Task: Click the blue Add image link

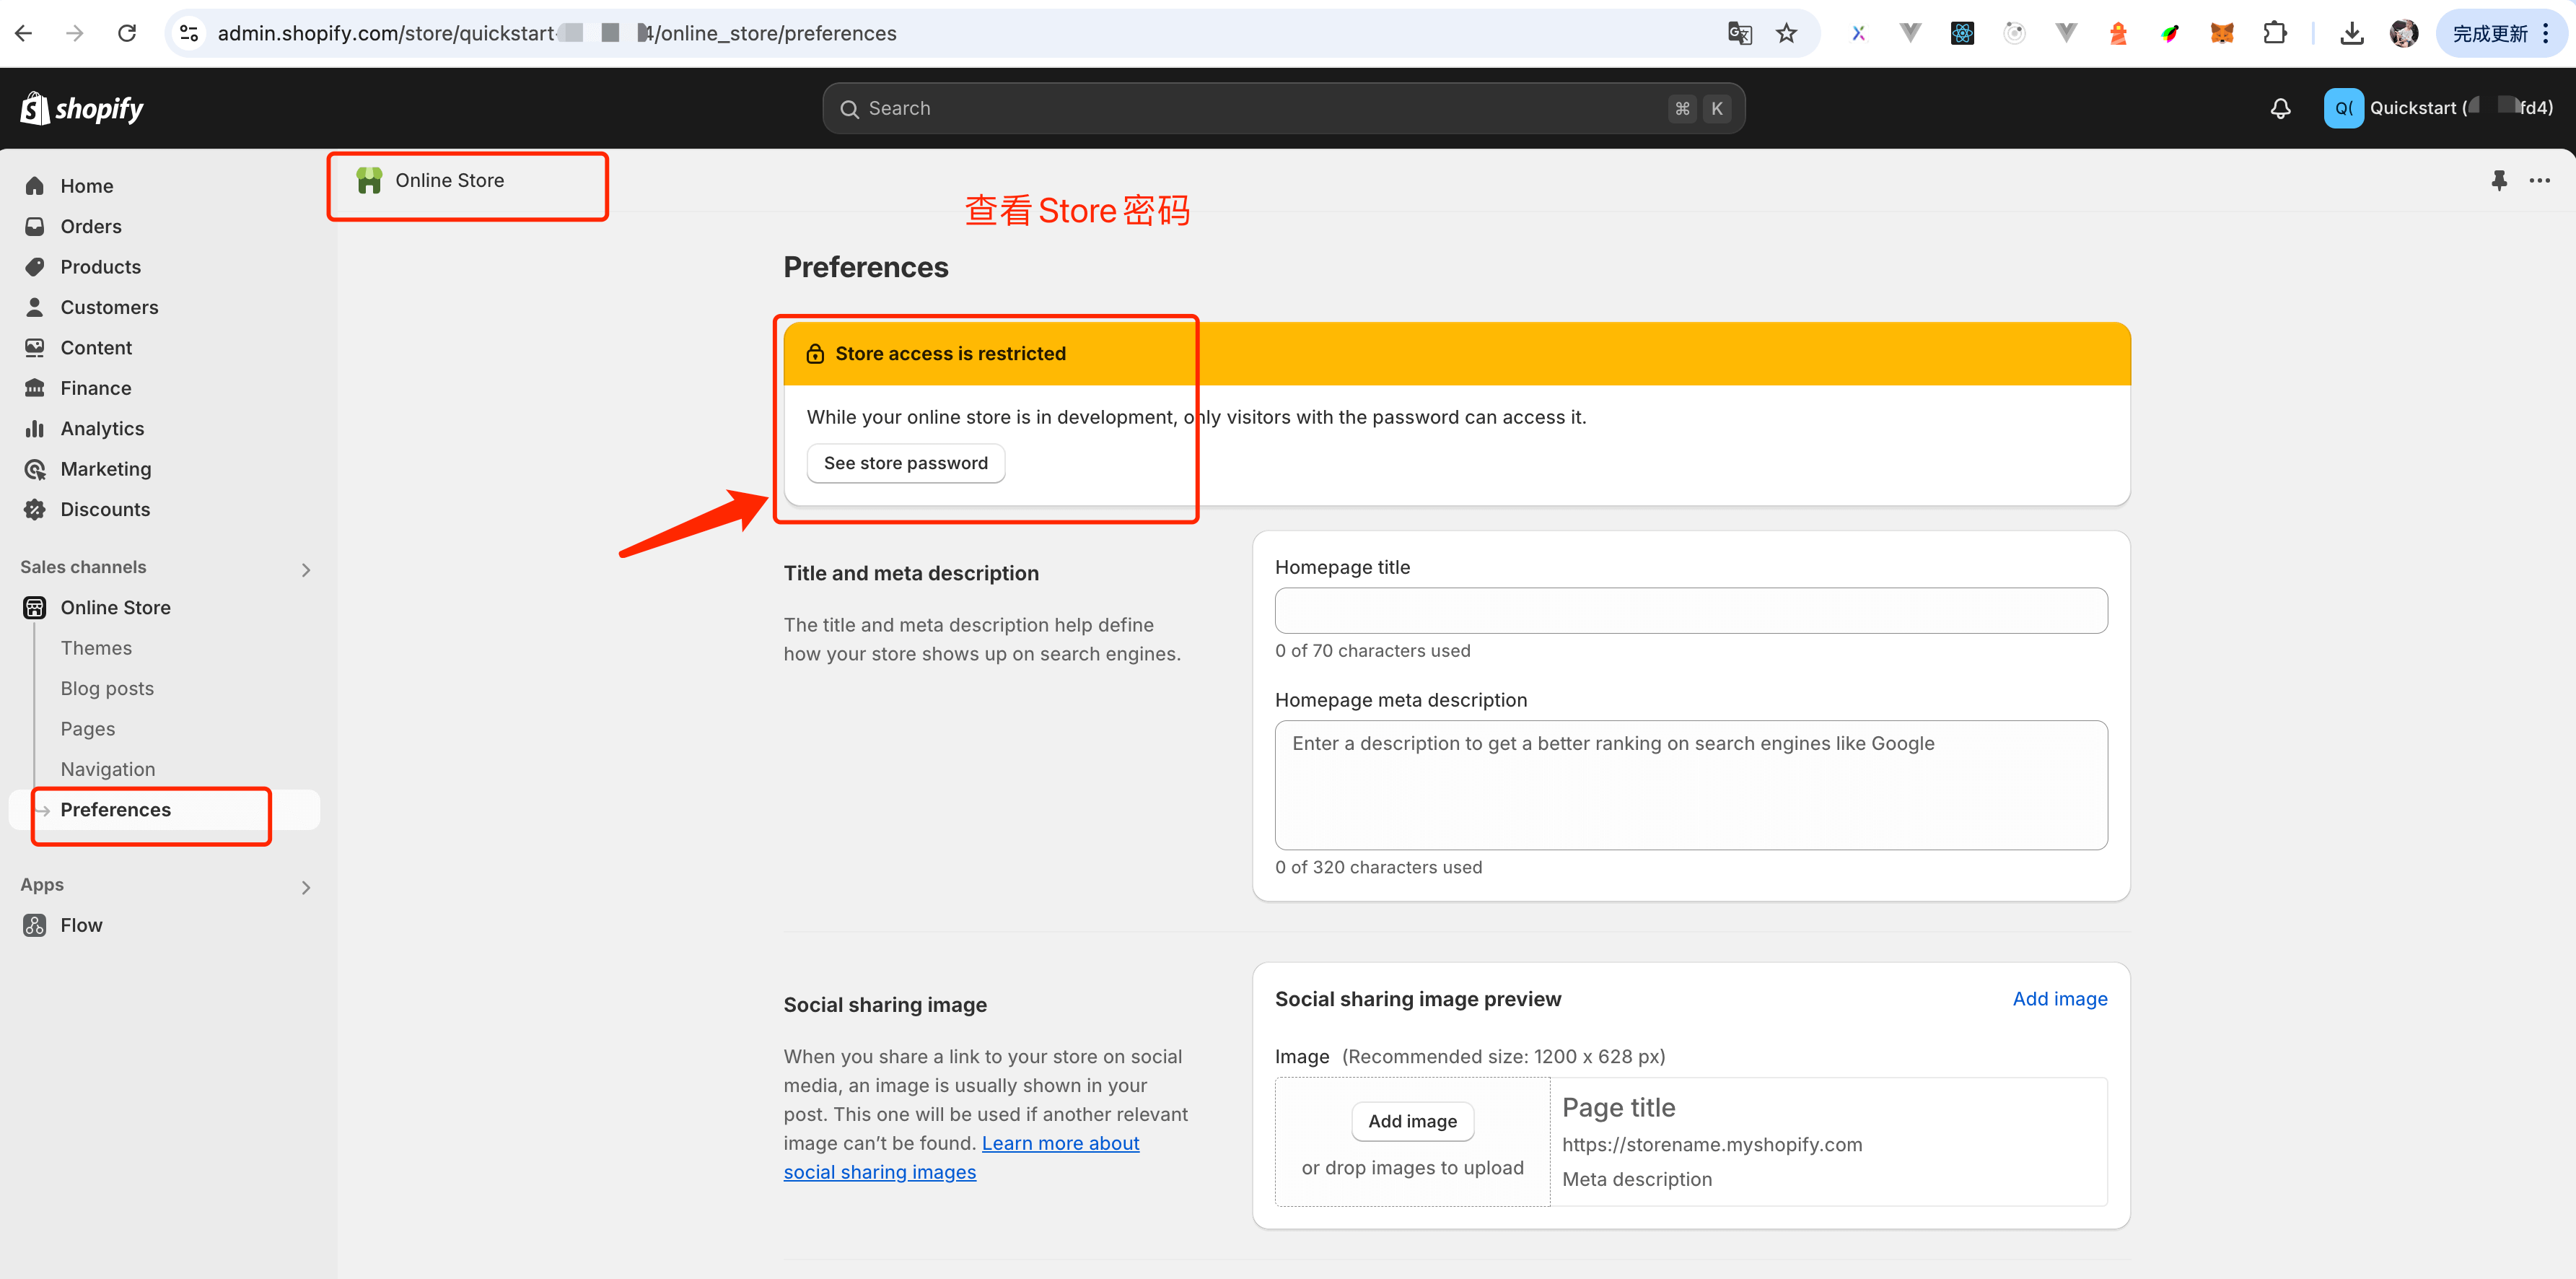Action: point(2059,998)
